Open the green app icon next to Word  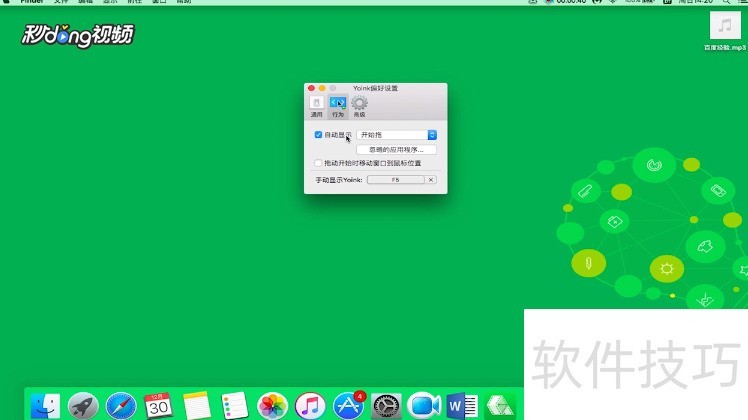499,406
